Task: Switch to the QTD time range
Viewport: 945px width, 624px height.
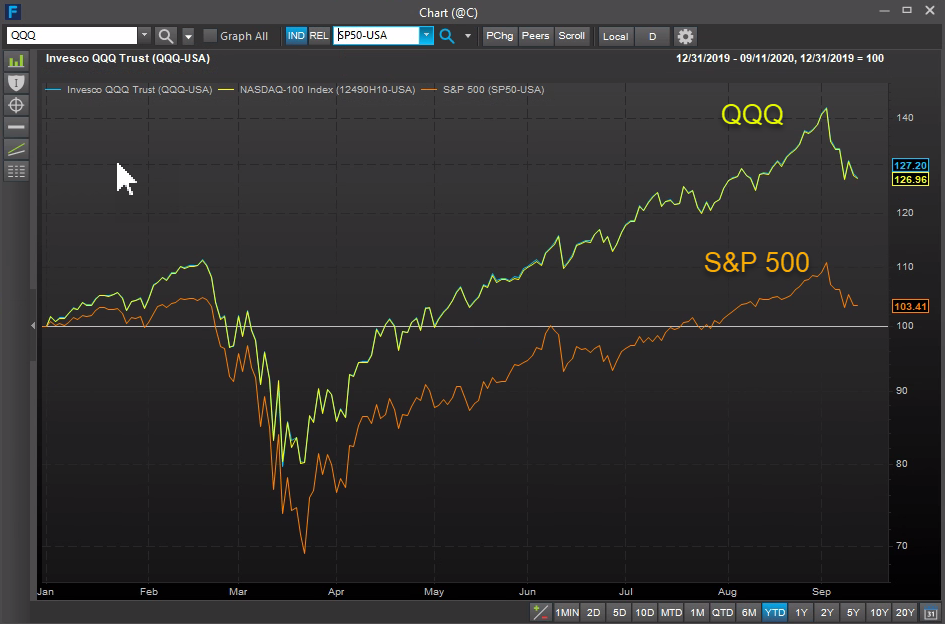Action: (723, 613)
